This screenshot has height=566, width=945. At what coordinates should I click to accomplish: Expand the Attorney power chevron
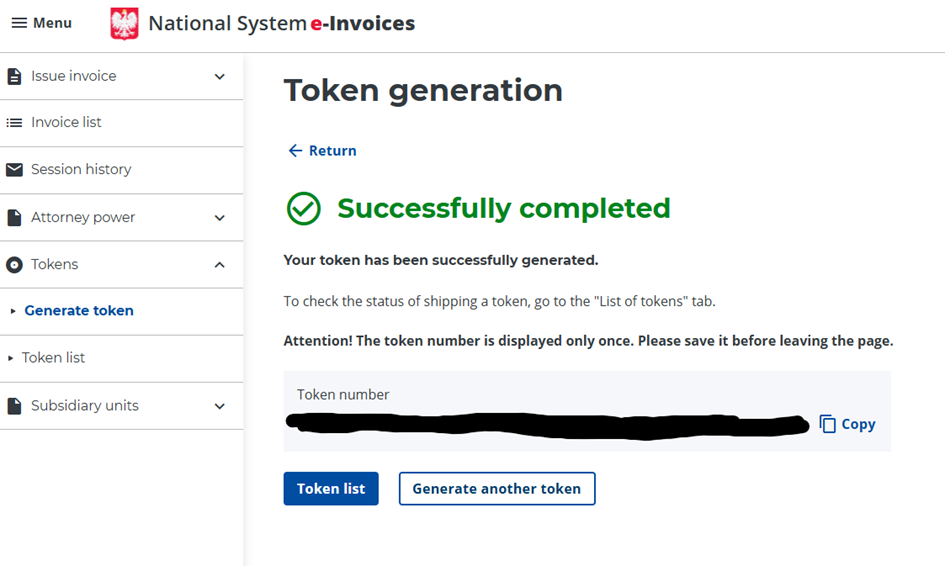pos(220,218)
